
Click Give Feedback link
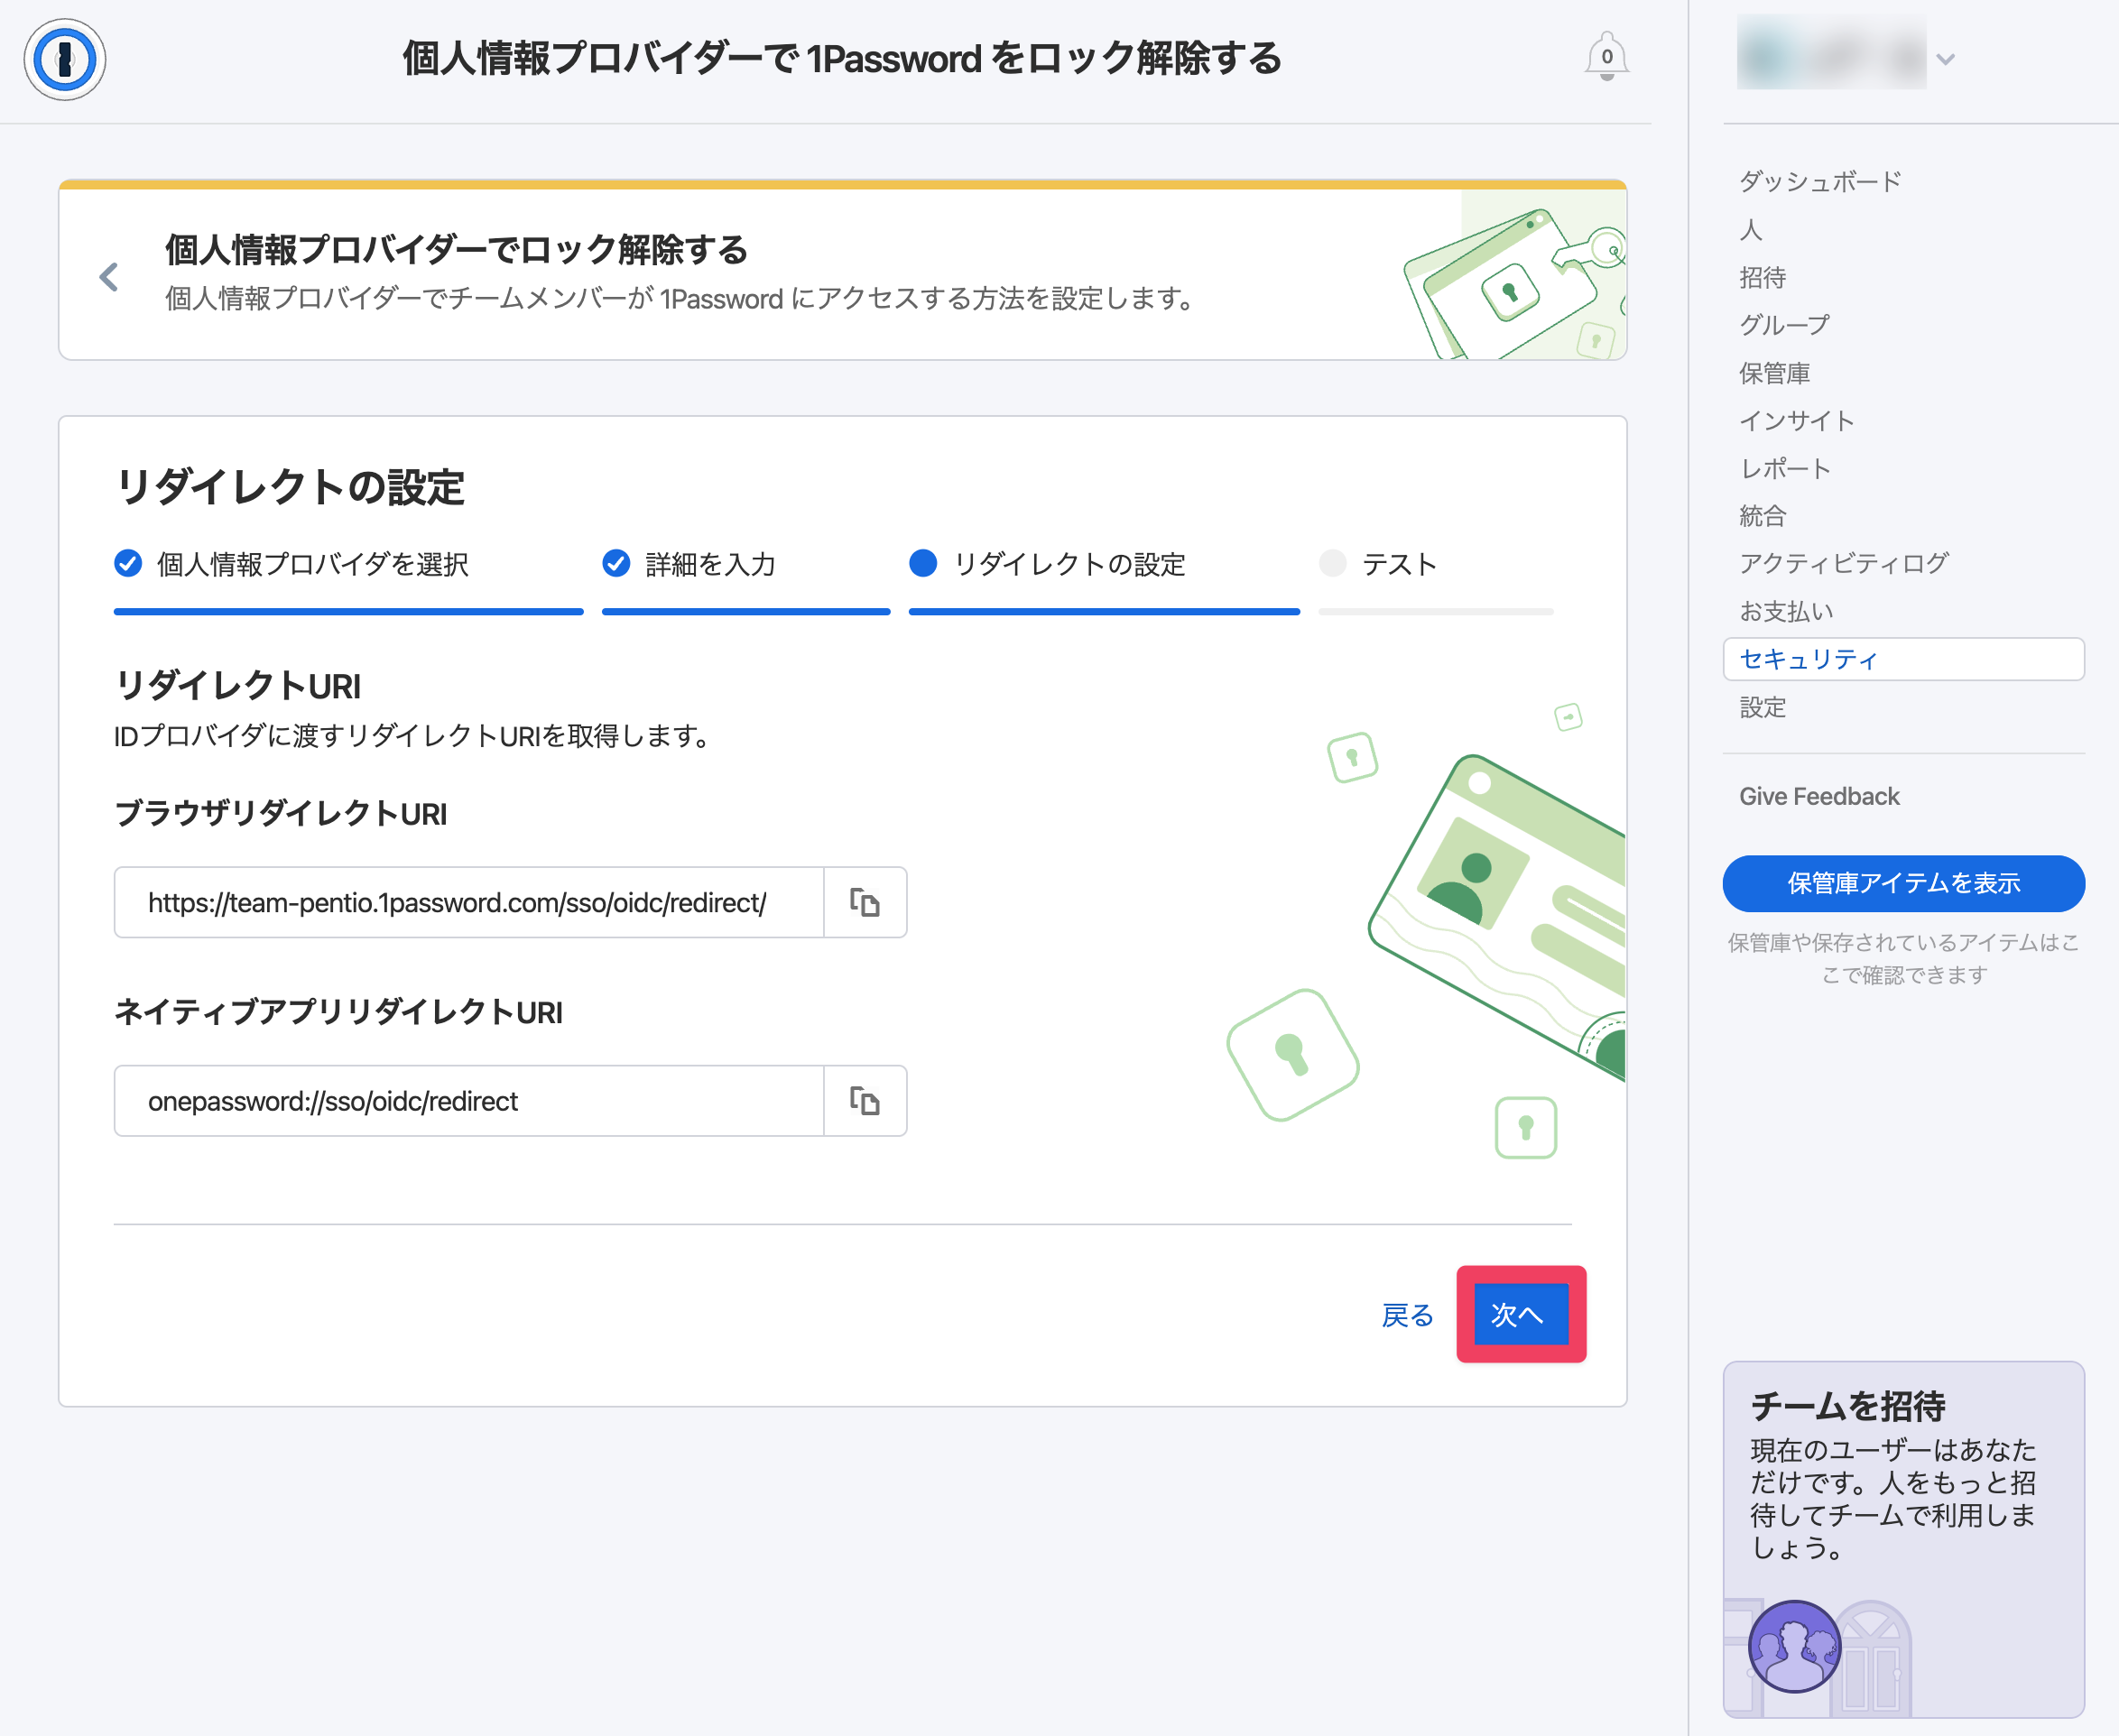(1819, 796)
